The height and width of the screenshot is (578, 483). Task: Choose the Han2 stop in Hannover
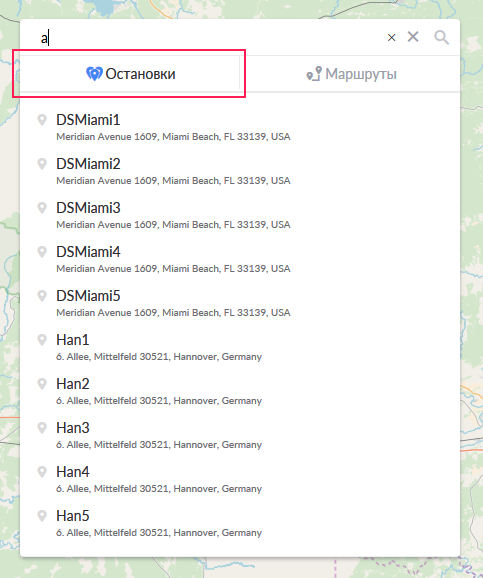(240, 391)
